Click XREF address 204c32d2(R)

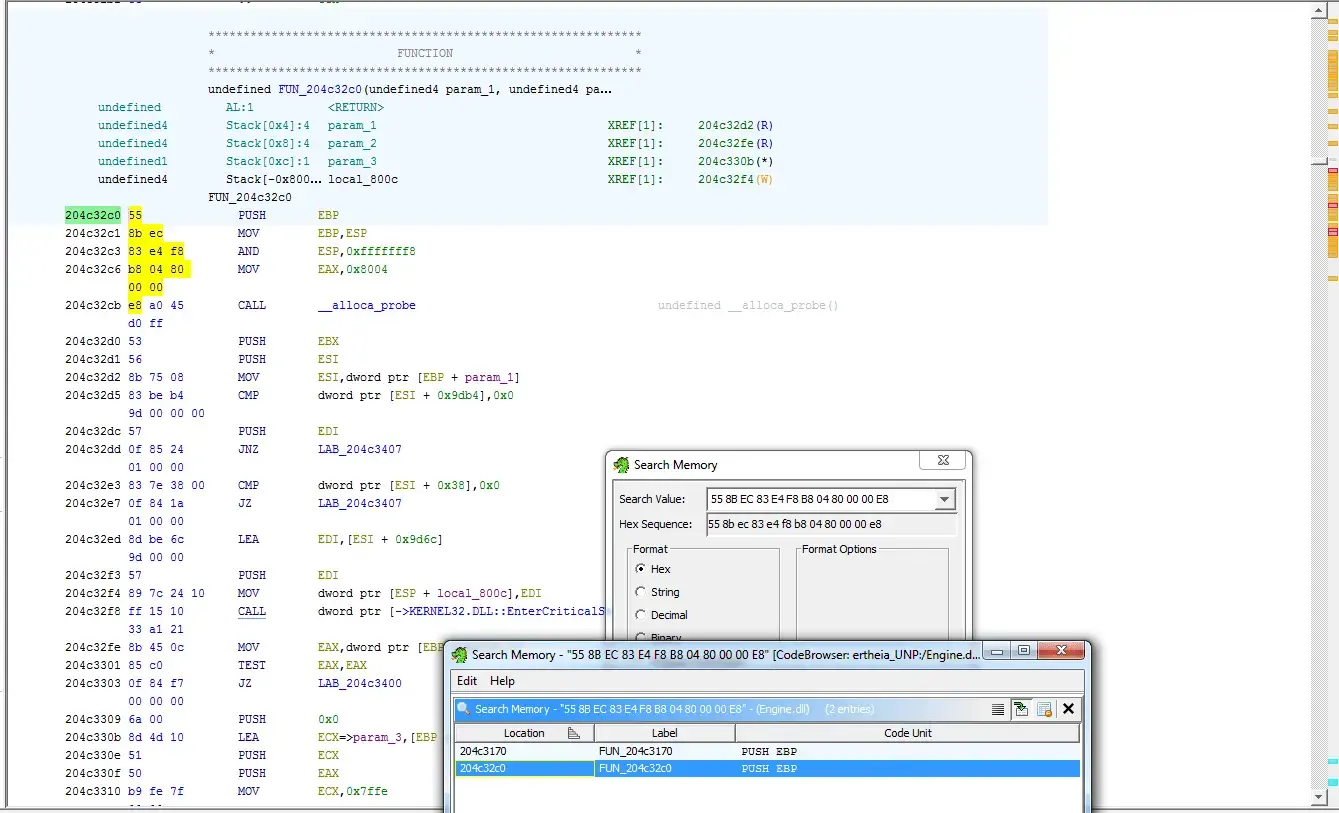(735, 125)
